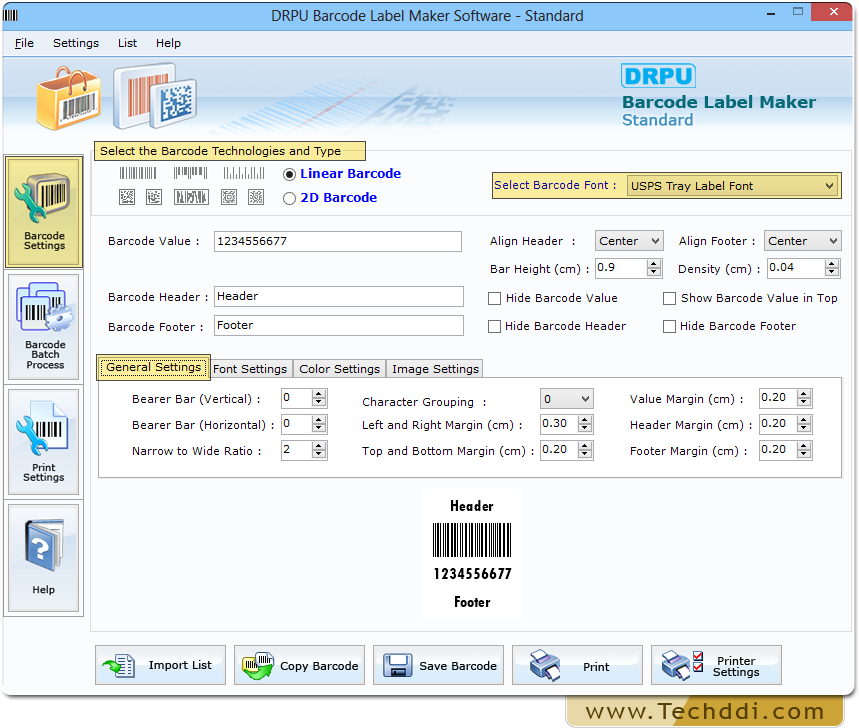859x728 pixels.
Task: Click the wide stacked 2D barcode sample icon
Action: pyautogui.click(x=191, y=197)
